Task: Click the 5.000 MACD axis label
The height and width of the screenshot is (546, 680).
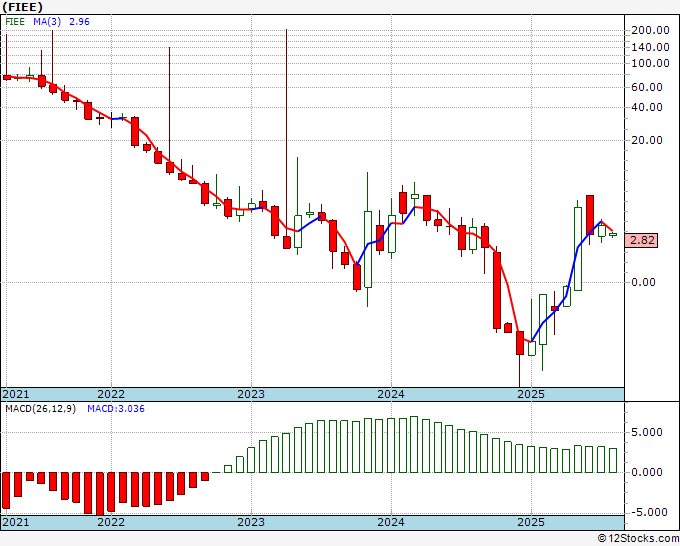Action: [647, 432]
